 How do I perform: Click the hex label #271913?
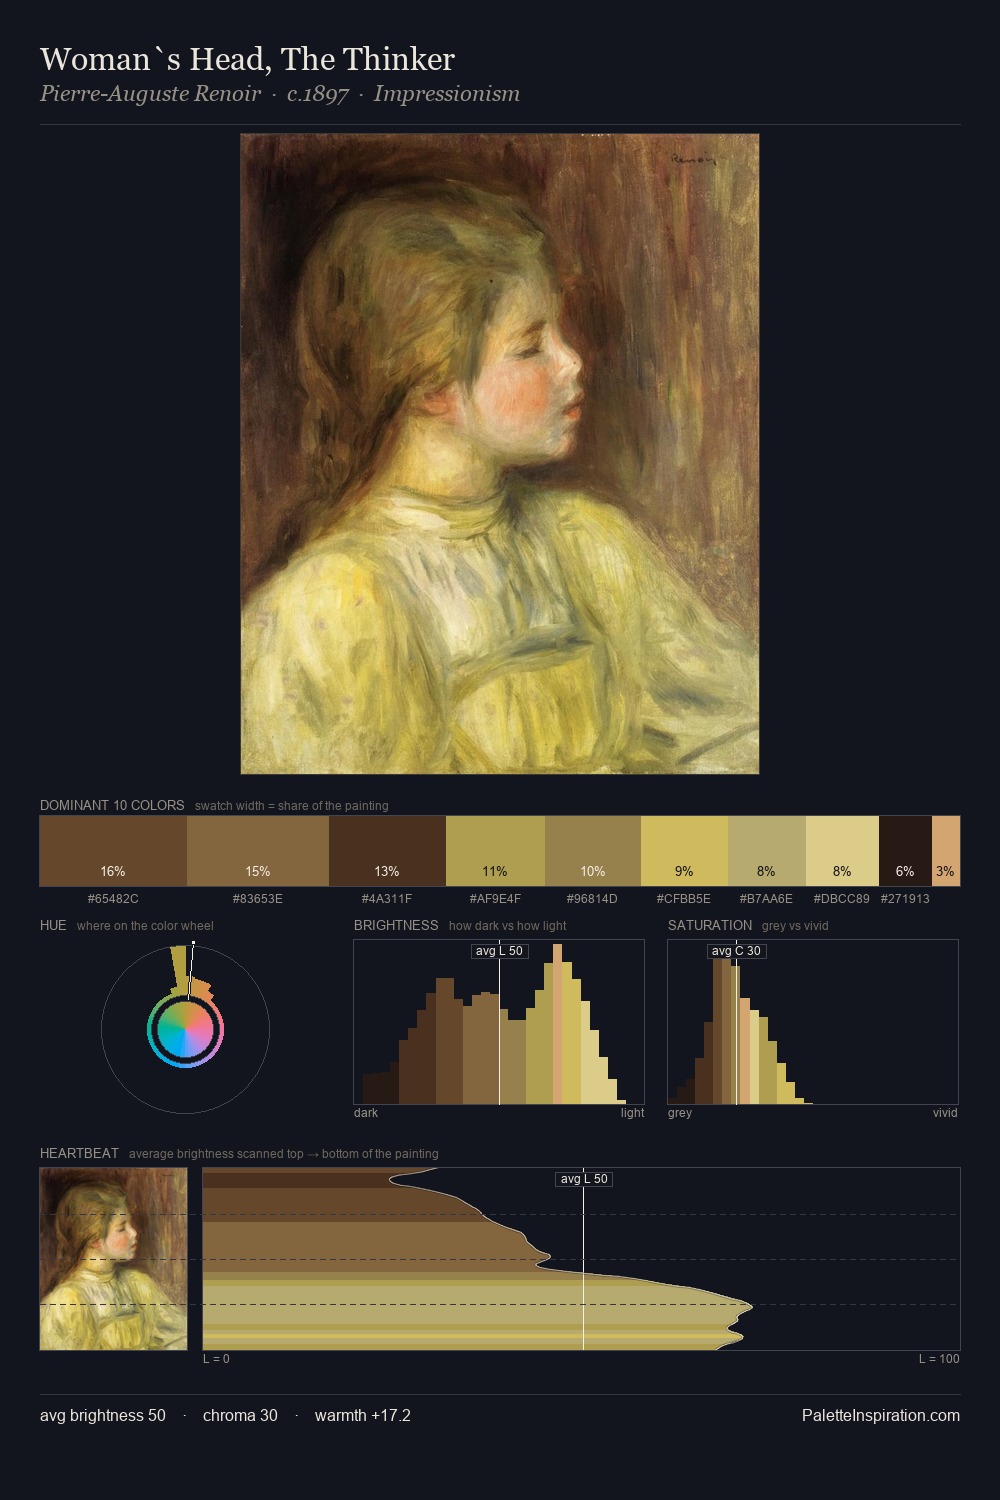pyautogui.click(x=905, y=899)
